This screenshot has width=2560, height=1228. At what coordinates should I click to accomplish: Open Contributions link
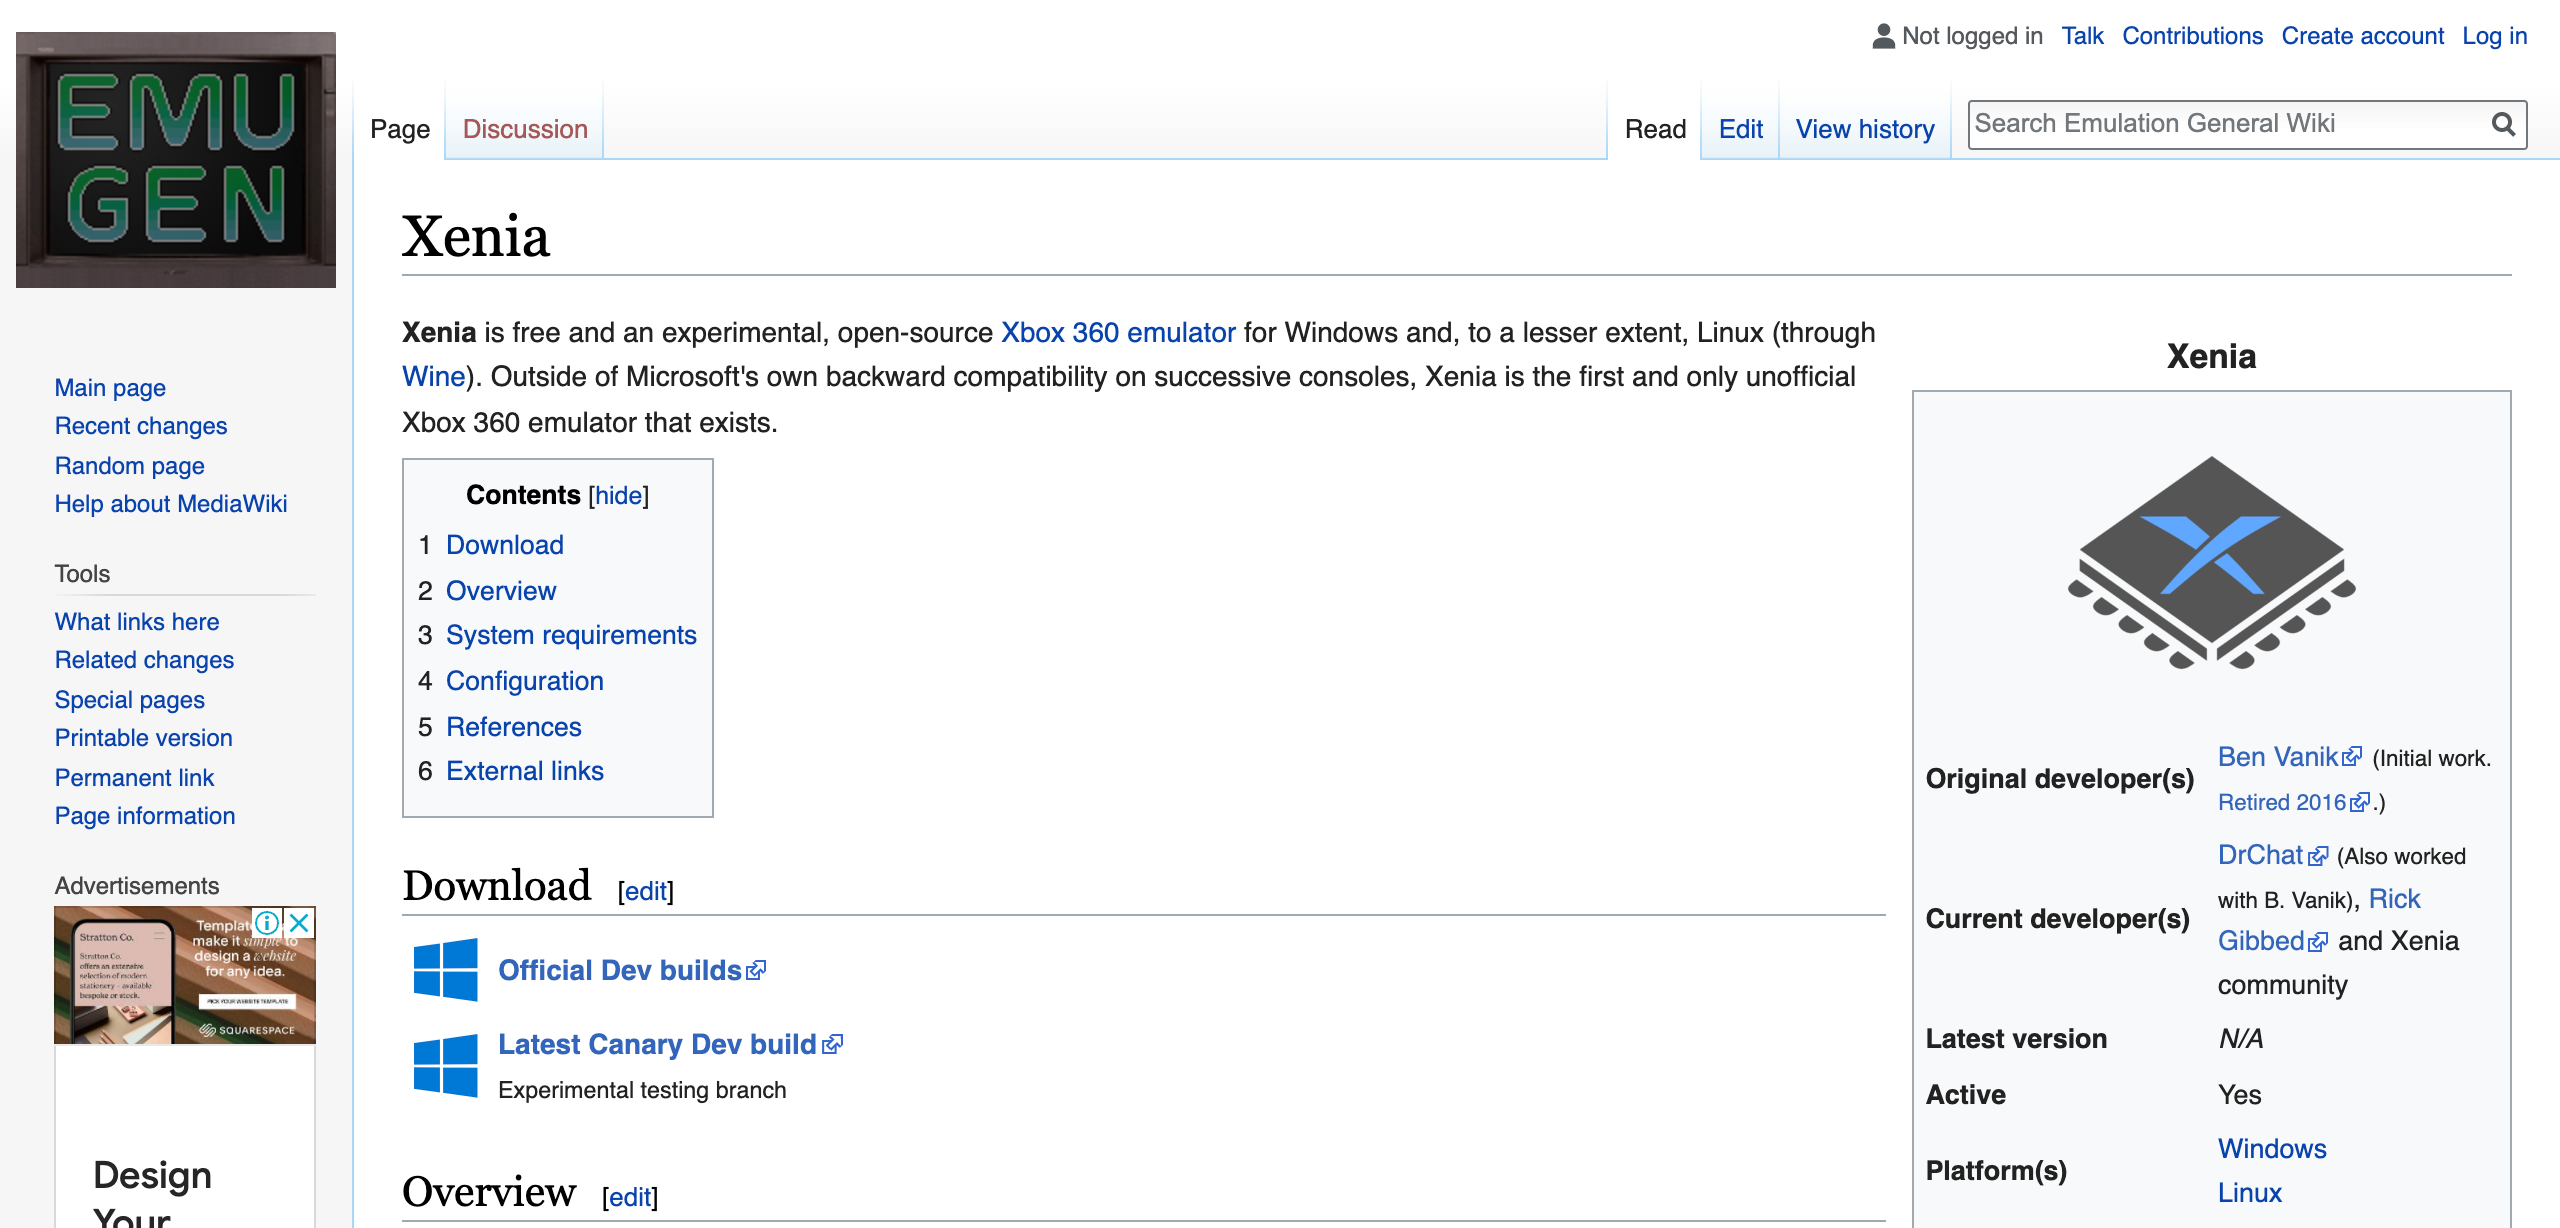coord(2193,36)
